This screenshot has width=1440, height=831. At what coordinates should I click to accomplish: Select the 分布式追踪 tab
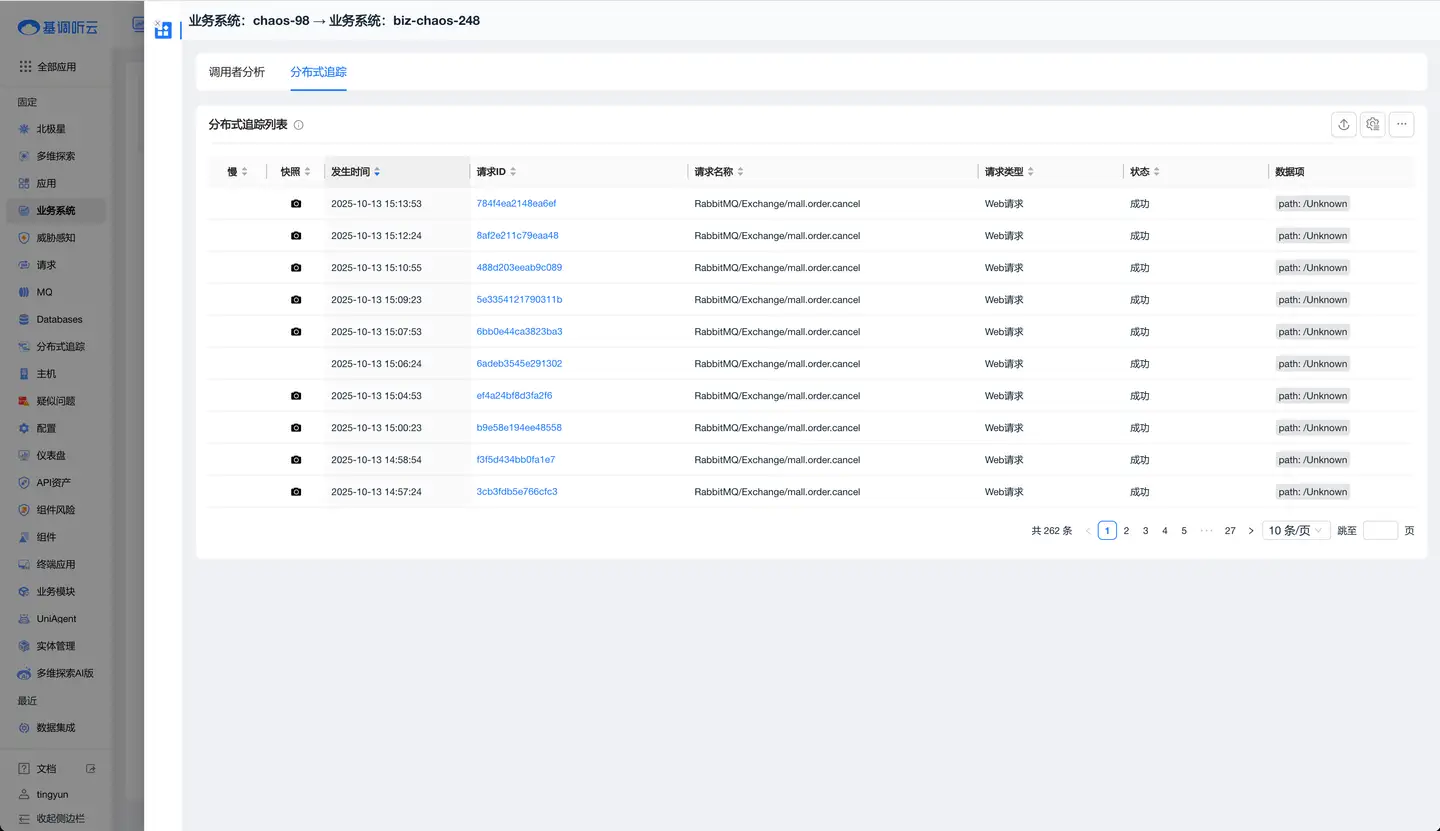[318, 72]
